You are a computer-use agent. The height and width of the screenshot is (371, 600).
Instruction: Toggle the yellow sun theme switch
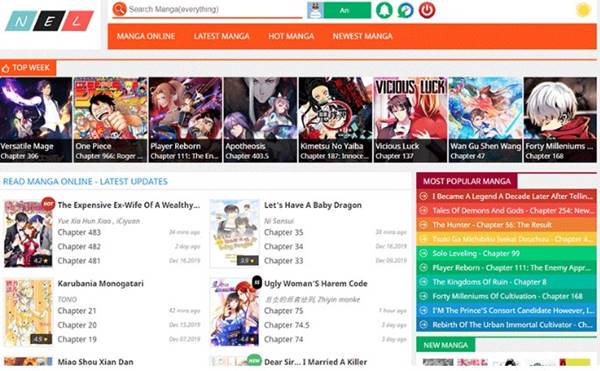click(583, 10)
